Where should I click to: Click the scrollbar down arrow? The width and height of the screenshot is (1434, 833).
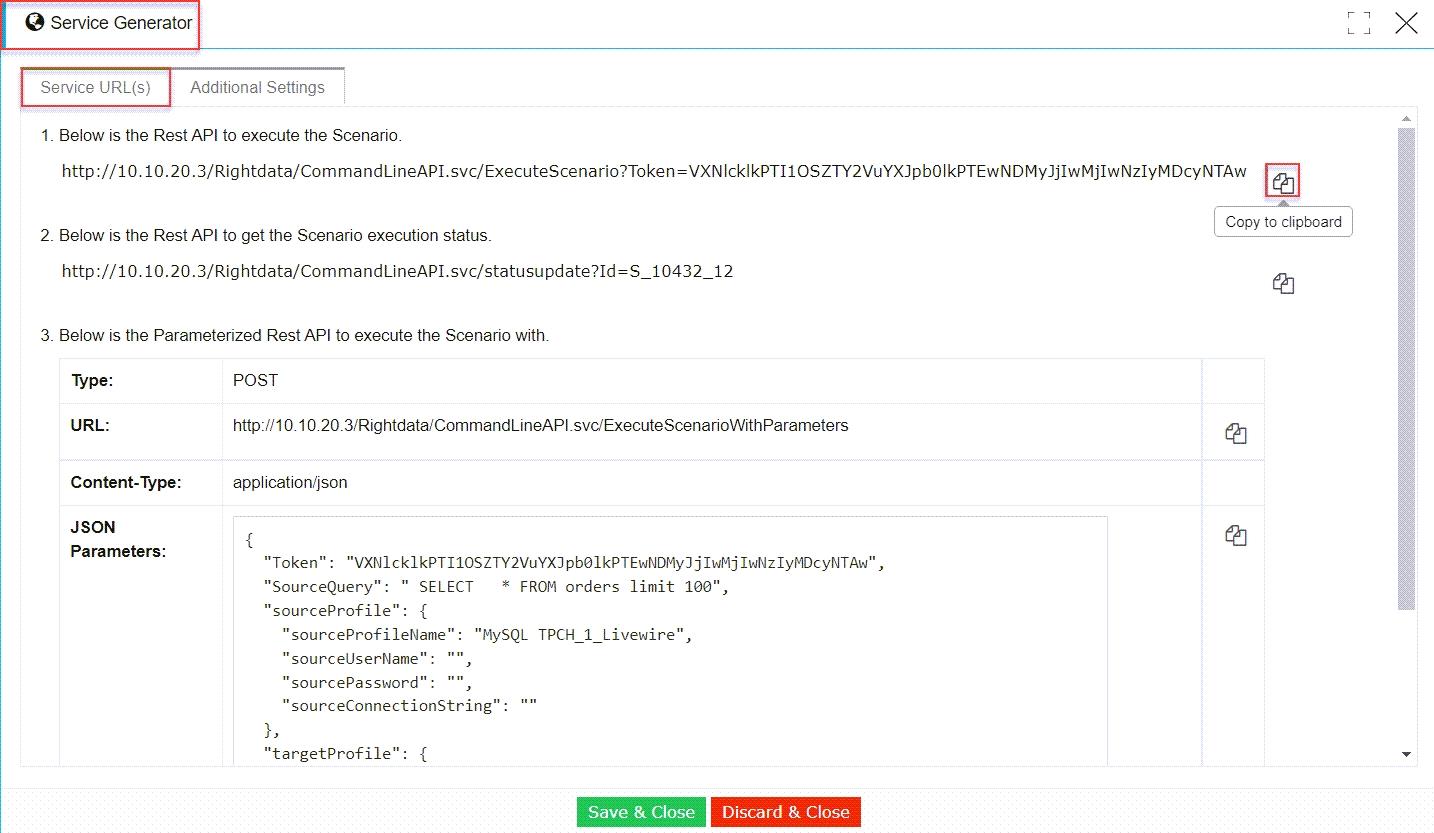click(x=1406, y=754)
